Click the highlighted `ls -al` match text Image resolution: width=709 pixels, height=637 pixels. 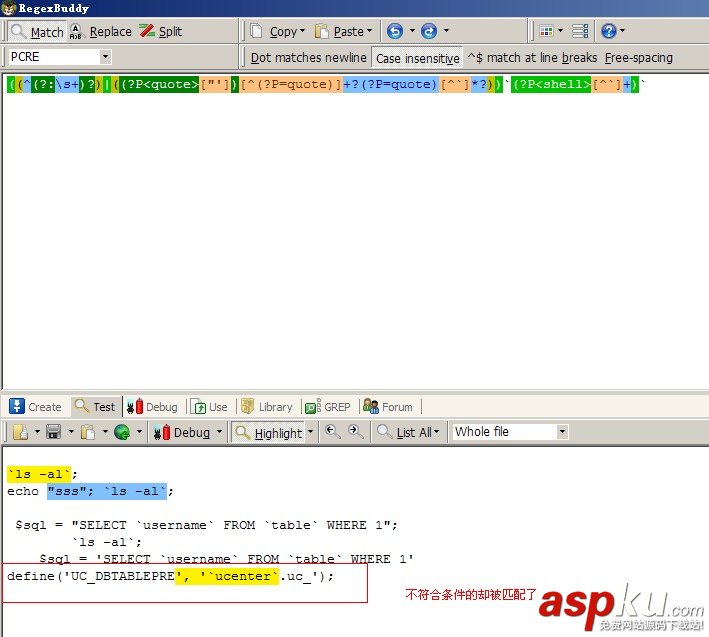tap(39, 474)
